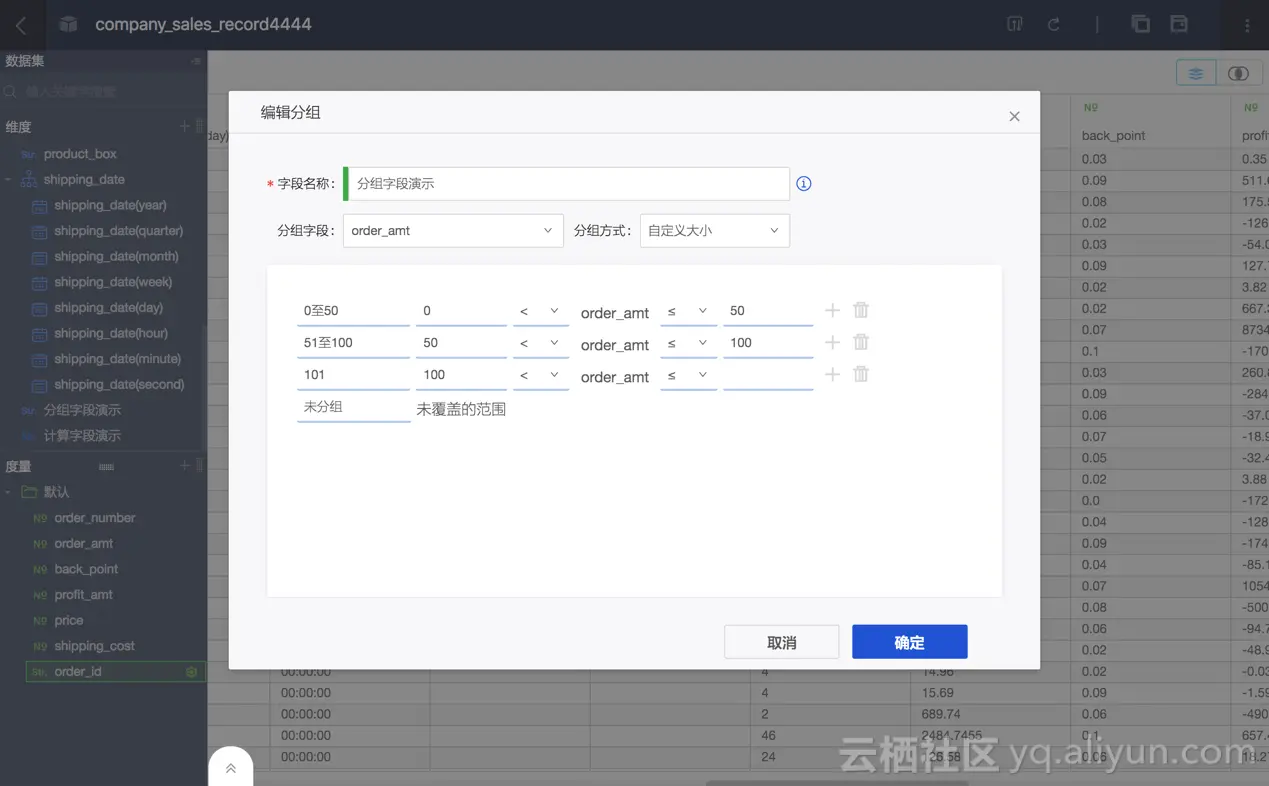Select profit_amt in the measures list
The image size is (1269, 786).
point(84,595)
